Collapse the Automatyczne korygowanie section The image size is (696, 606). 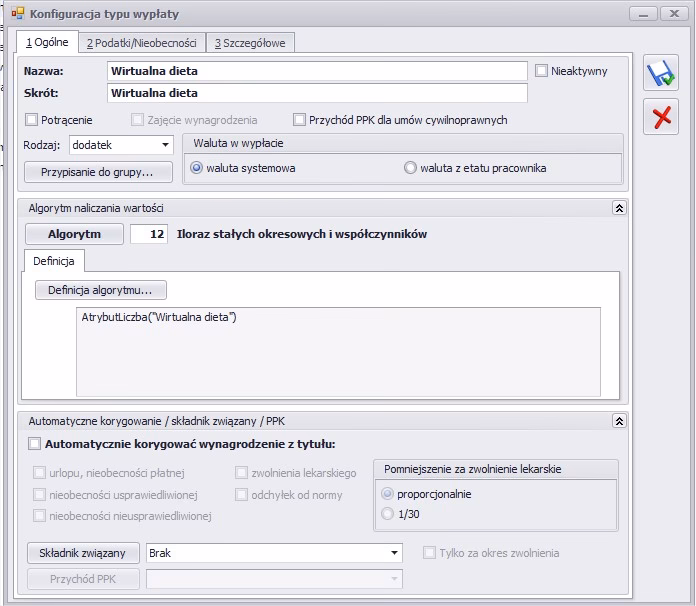point(619,421)
